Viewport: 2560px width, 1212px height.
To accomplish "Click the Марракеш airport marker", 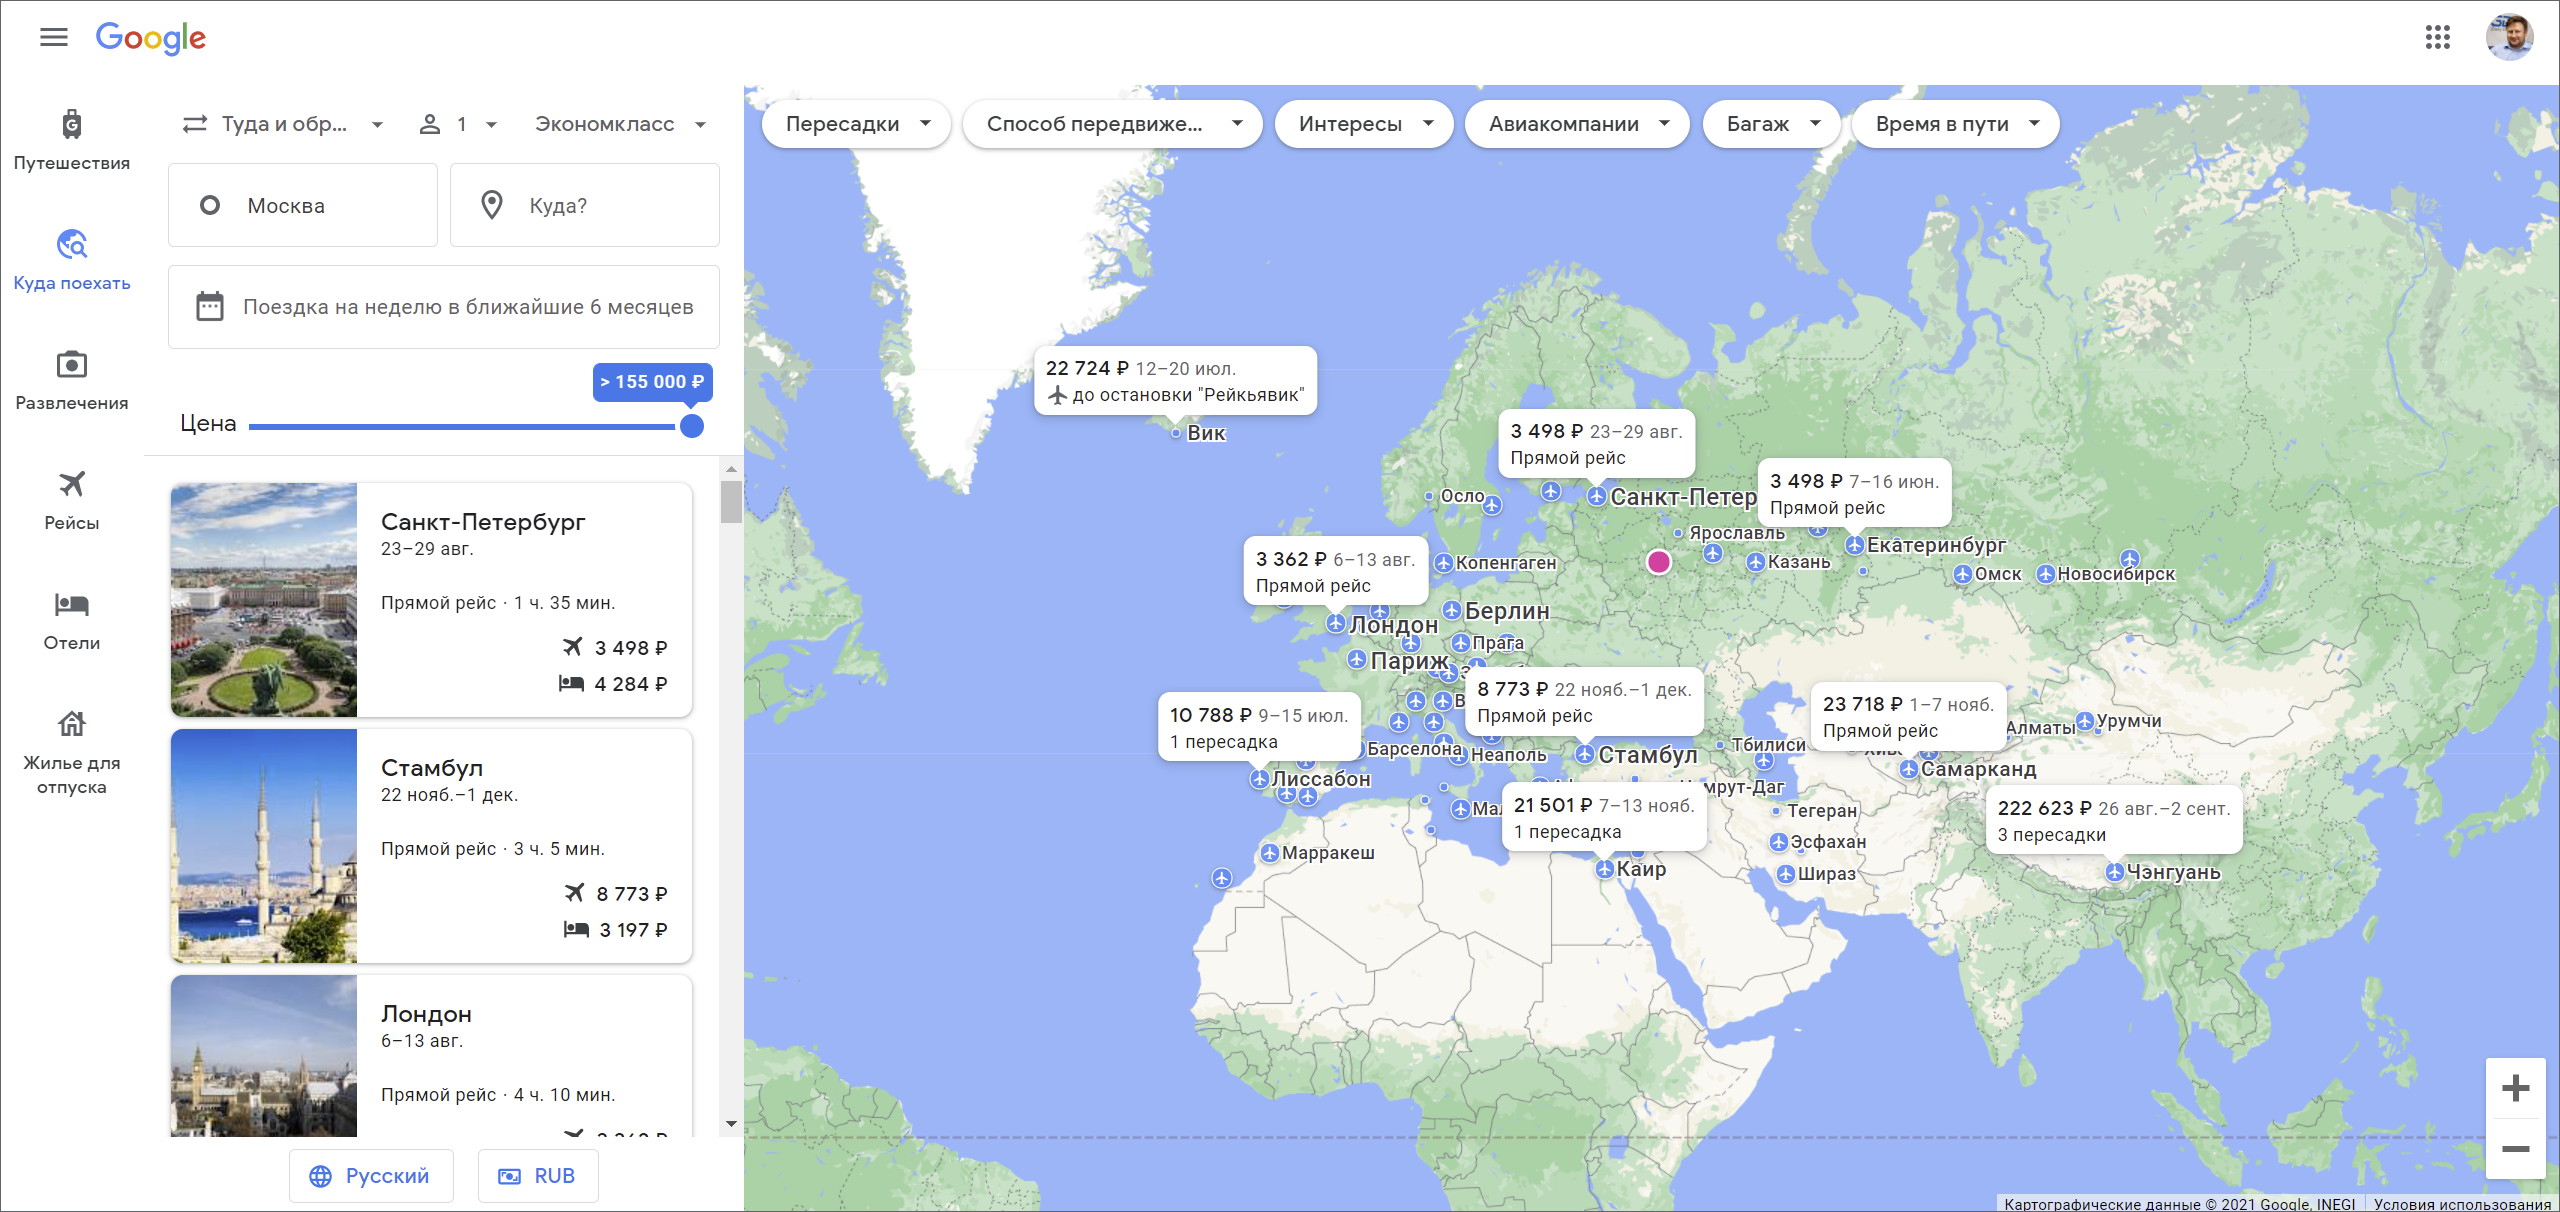I will [x=1270, y=853].
